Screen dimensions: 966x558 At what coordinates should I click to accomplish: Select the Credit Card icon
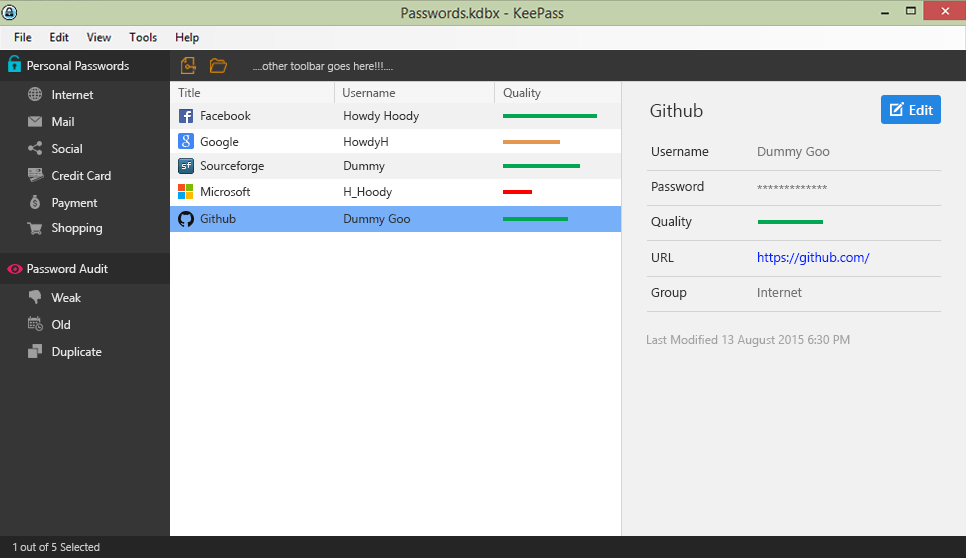point(35,176)
